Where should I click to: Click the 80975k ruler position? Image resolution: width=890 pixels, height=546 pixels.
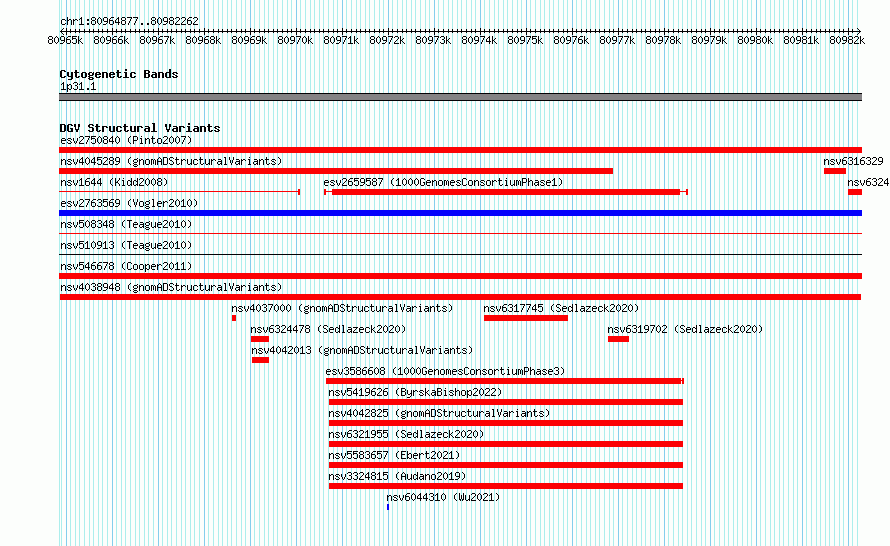click(525, 40)
